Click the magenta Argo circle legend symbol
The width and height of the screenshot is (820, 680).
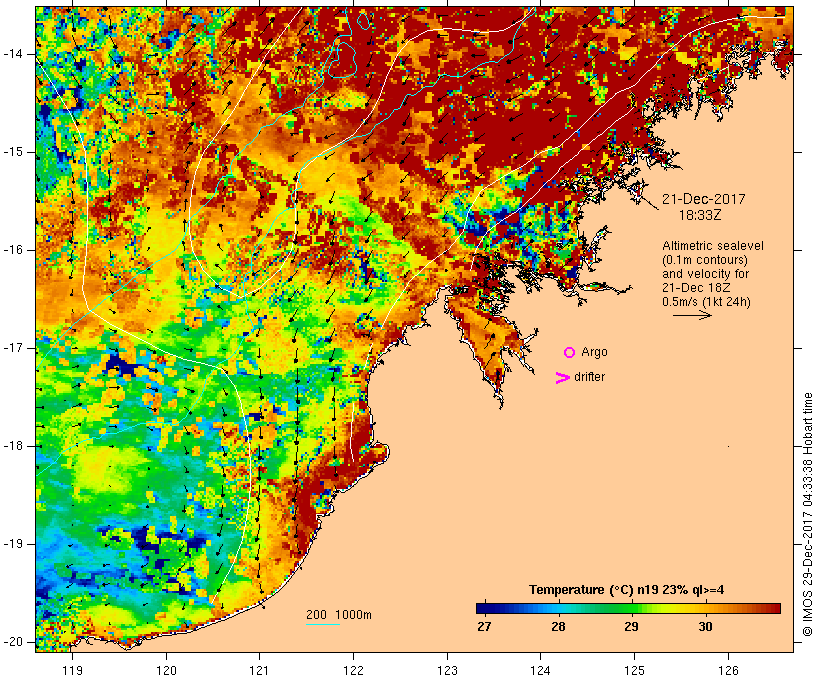coord(570,353)
